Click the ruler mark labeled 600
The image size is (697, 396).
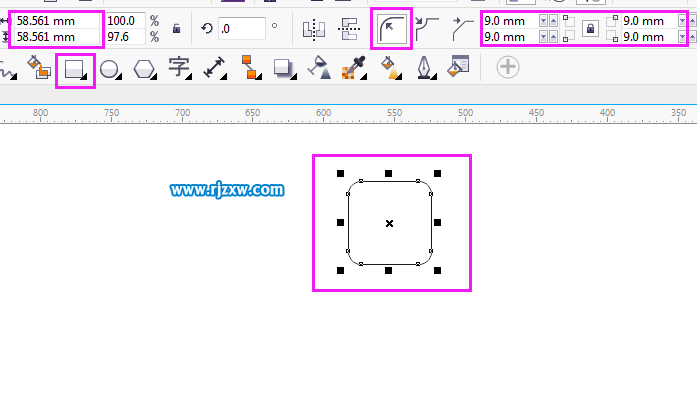(324, 113)
